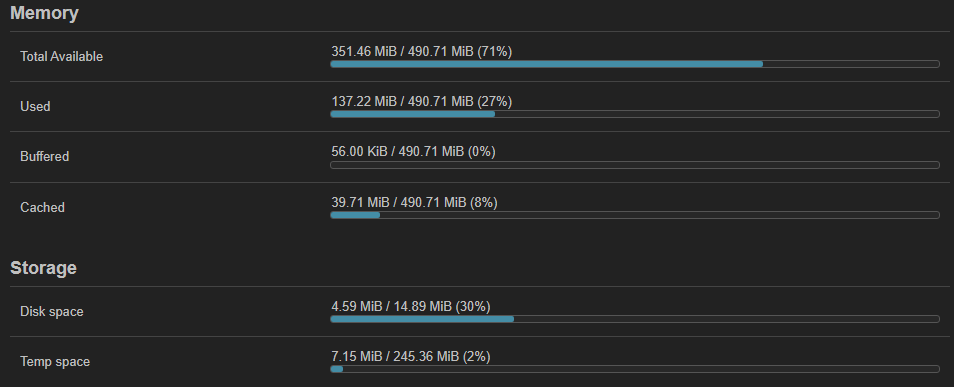Image resolution: width=954 pixels, height=387 pixels.
Task: Click the Cached 8% progress bar
Action: [635, 215]
